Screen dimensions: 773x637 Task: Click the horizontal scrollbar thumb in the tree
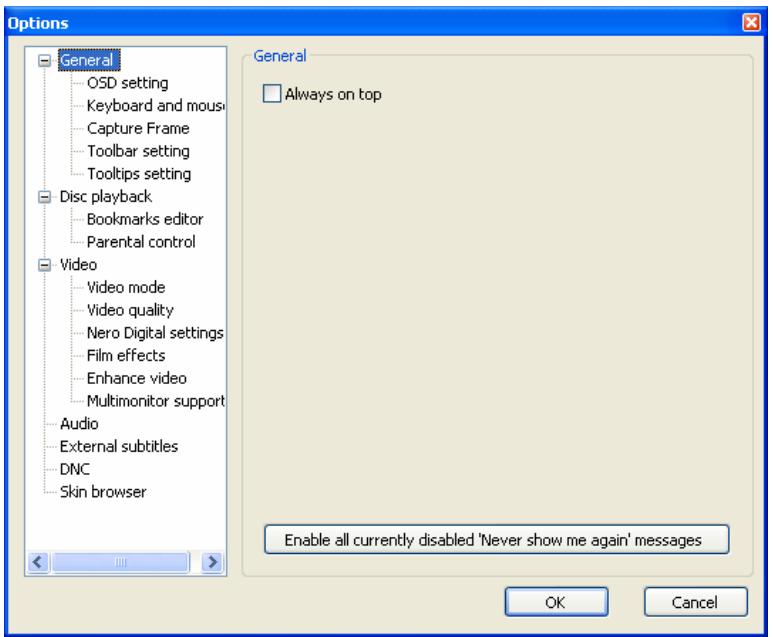(120, 562)
